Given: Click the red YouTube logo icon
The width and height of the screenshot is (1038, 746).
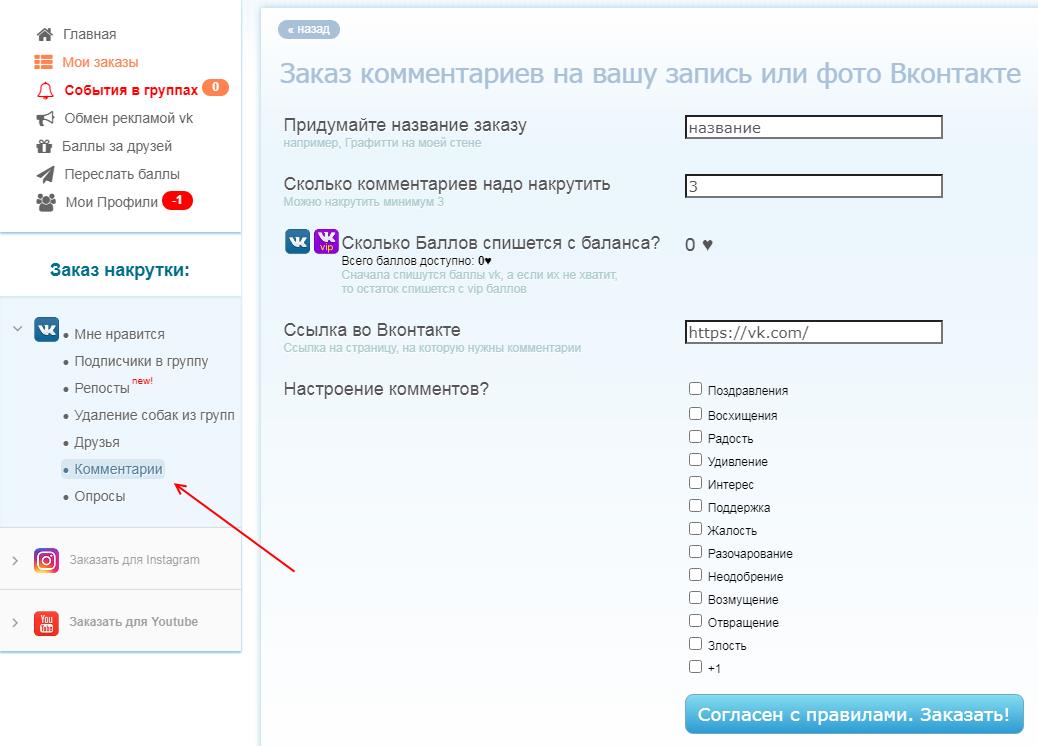Looking at the screenshot, I should click(46, 623).
